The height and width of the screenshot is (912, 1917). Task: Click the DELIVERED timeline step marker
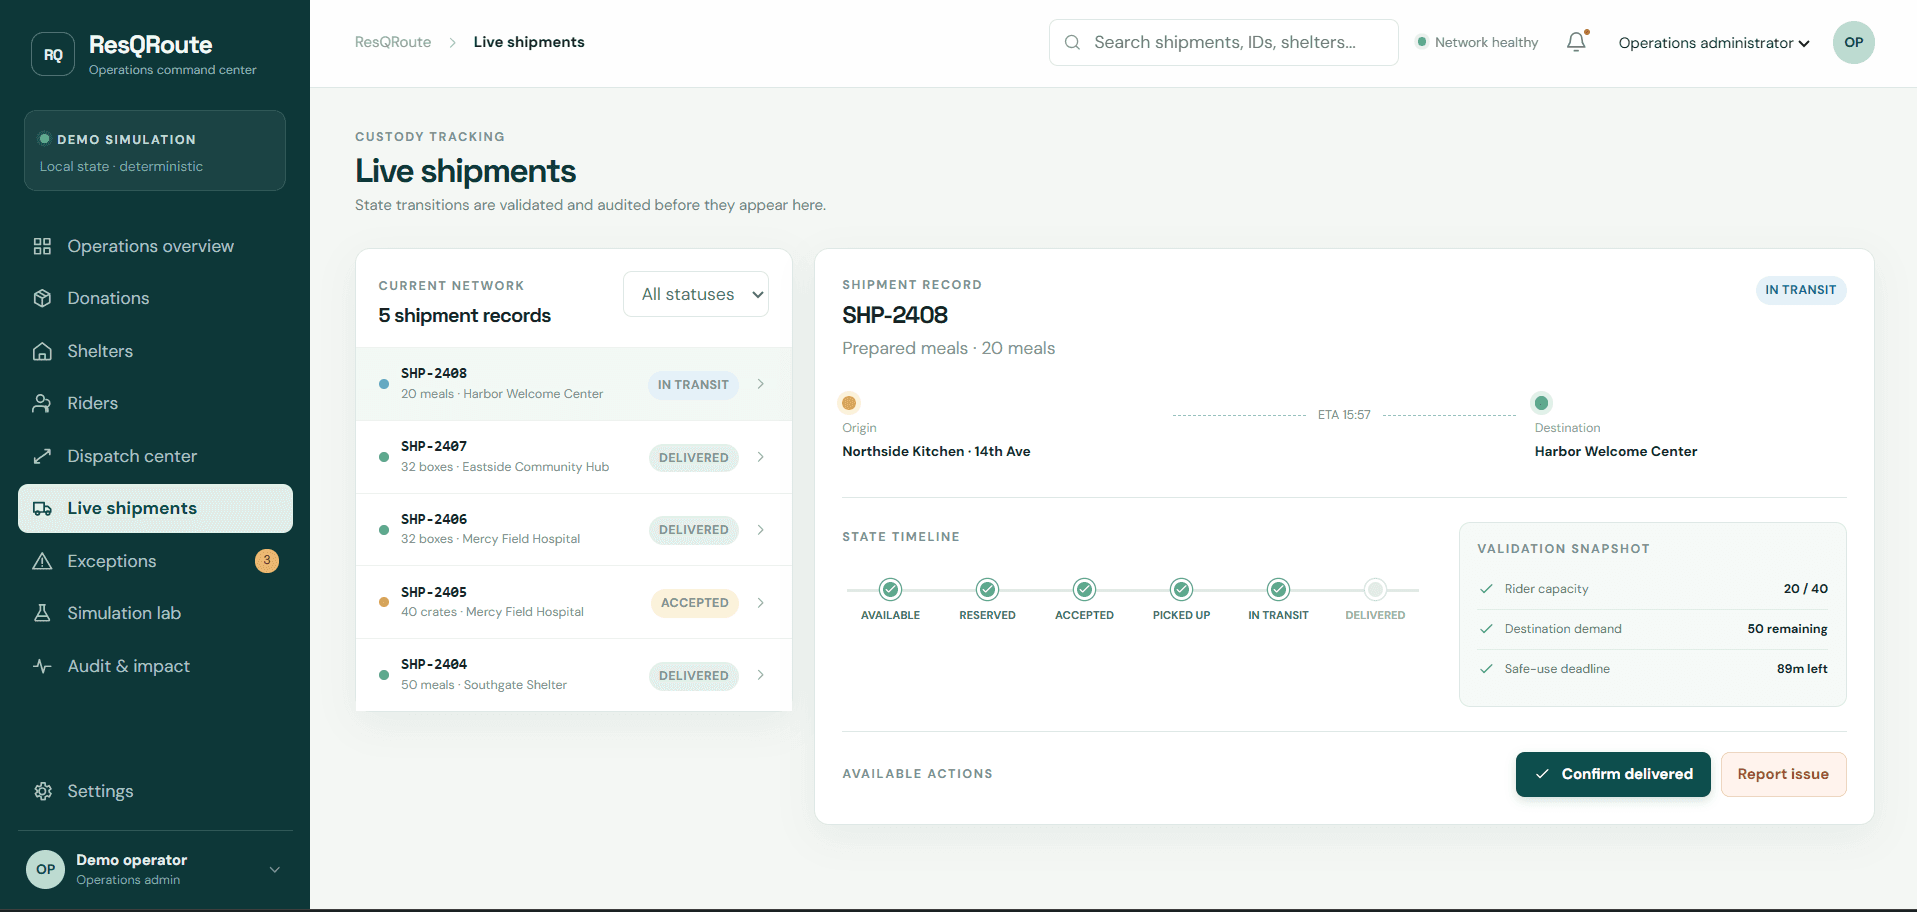tap(1375, 589)
